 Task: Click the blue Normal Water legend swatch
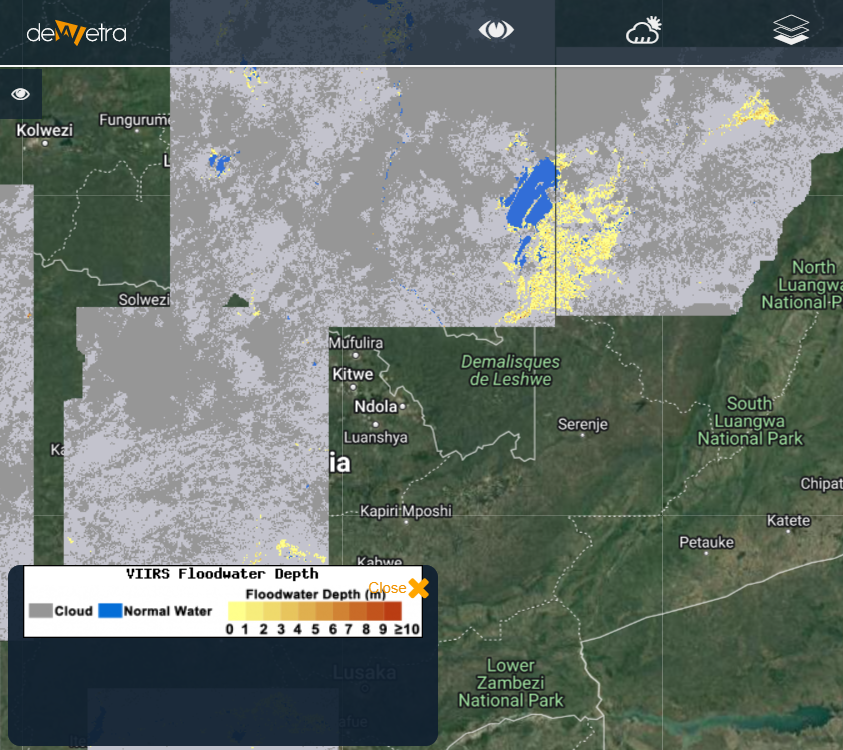(x=110, y=611)
